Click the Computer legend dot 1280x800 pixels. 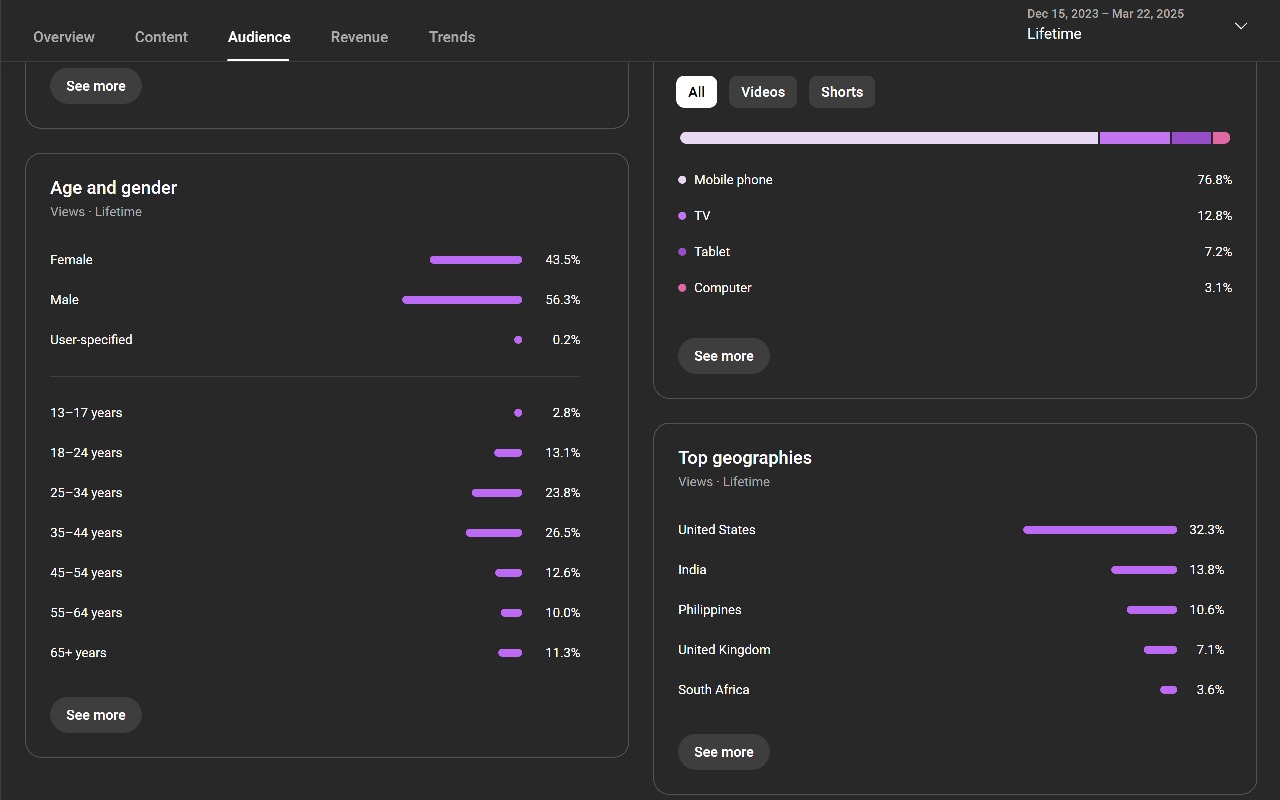click(x=682, y=288)
